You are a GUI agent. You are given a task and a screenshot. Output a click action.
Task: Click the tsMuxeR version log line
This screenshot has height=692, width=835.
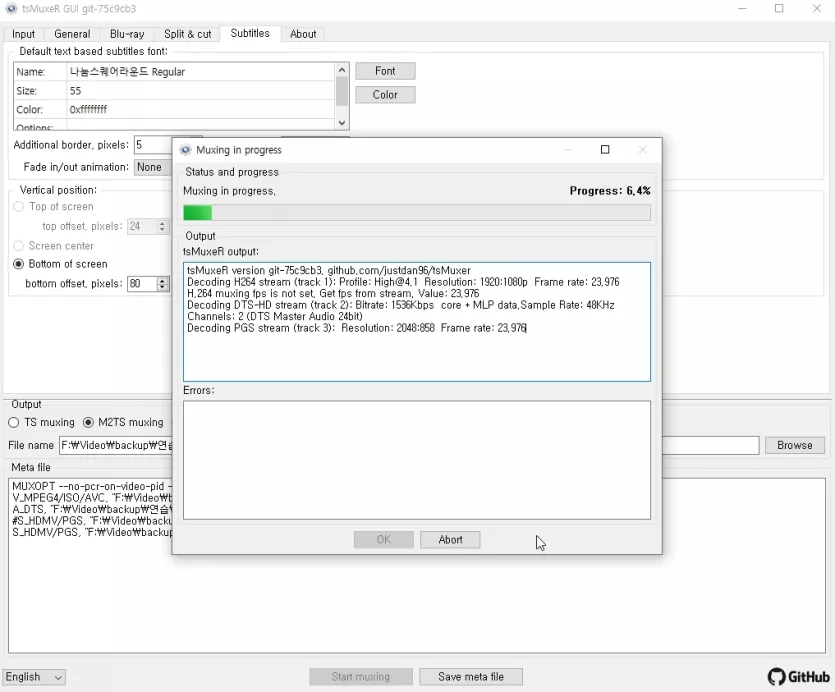pyautogui.click(x=329, y=271)
